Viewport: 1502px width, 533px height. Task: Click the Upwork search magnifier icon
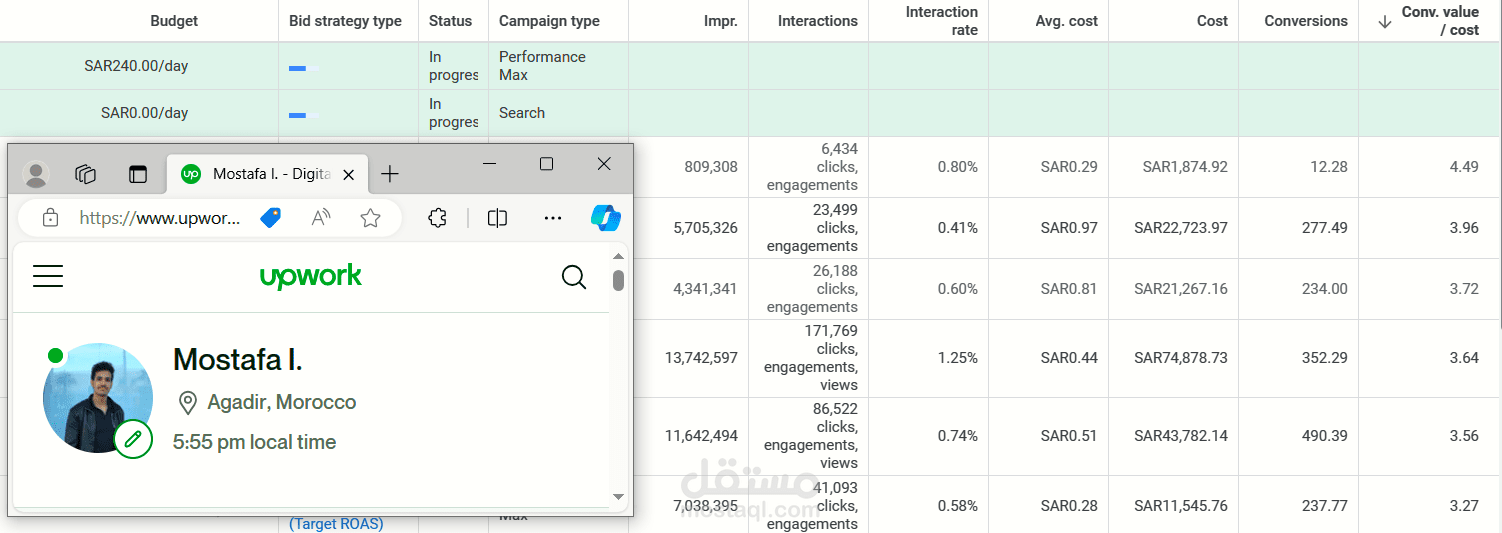pyautogui.click(x=574, y=277)
